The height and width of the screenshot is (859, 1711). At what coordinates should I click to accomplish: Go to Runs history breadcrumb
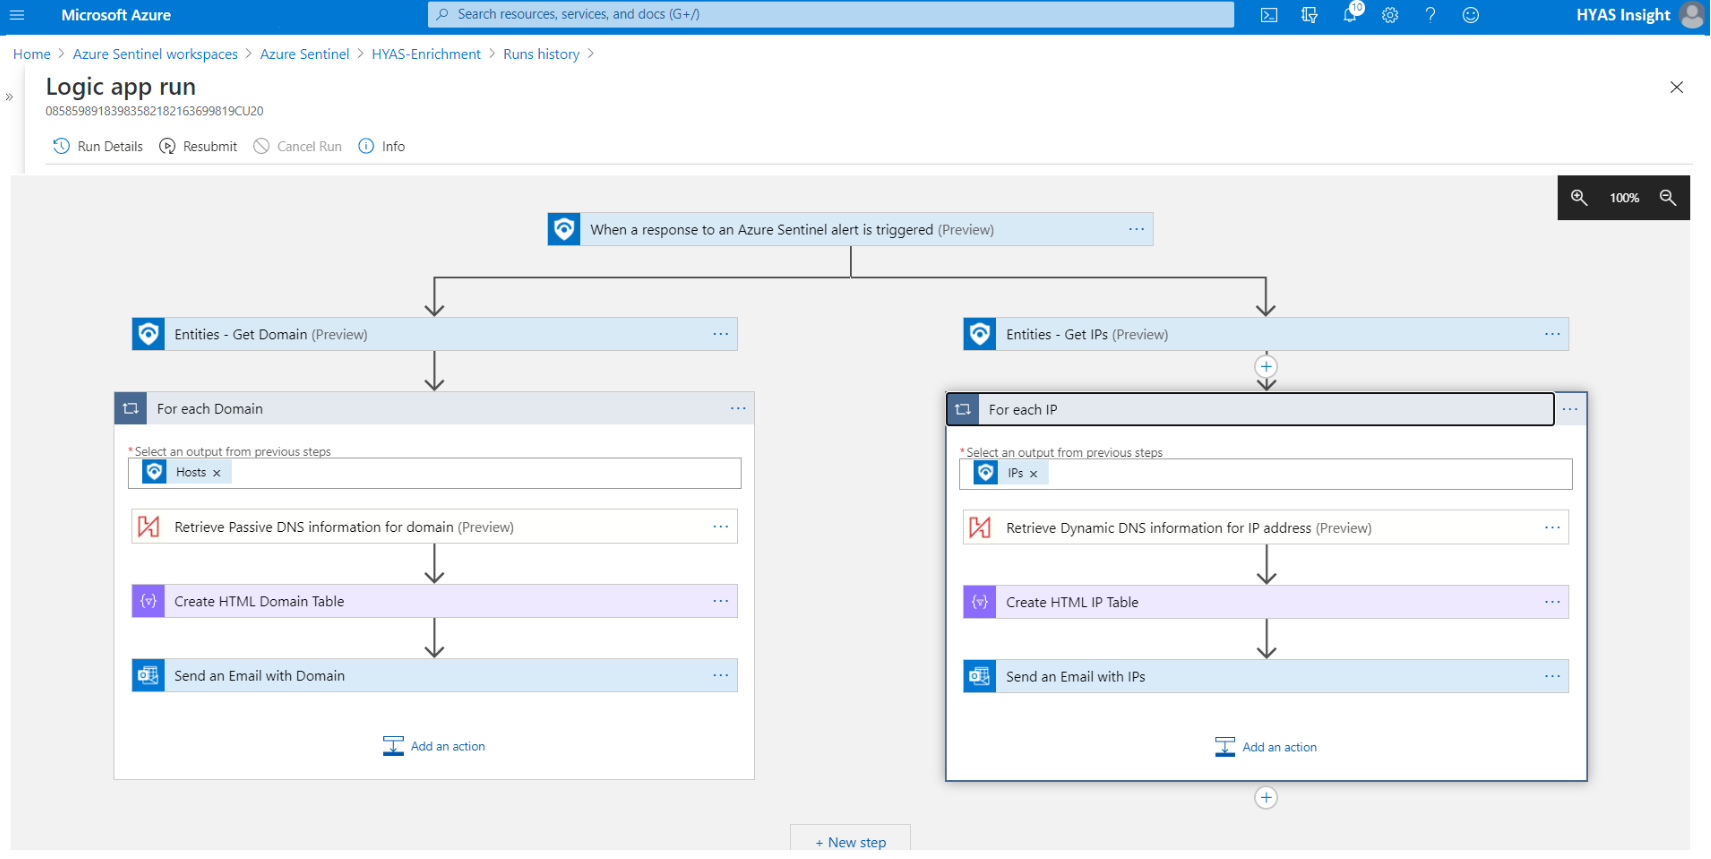(541, 54)
